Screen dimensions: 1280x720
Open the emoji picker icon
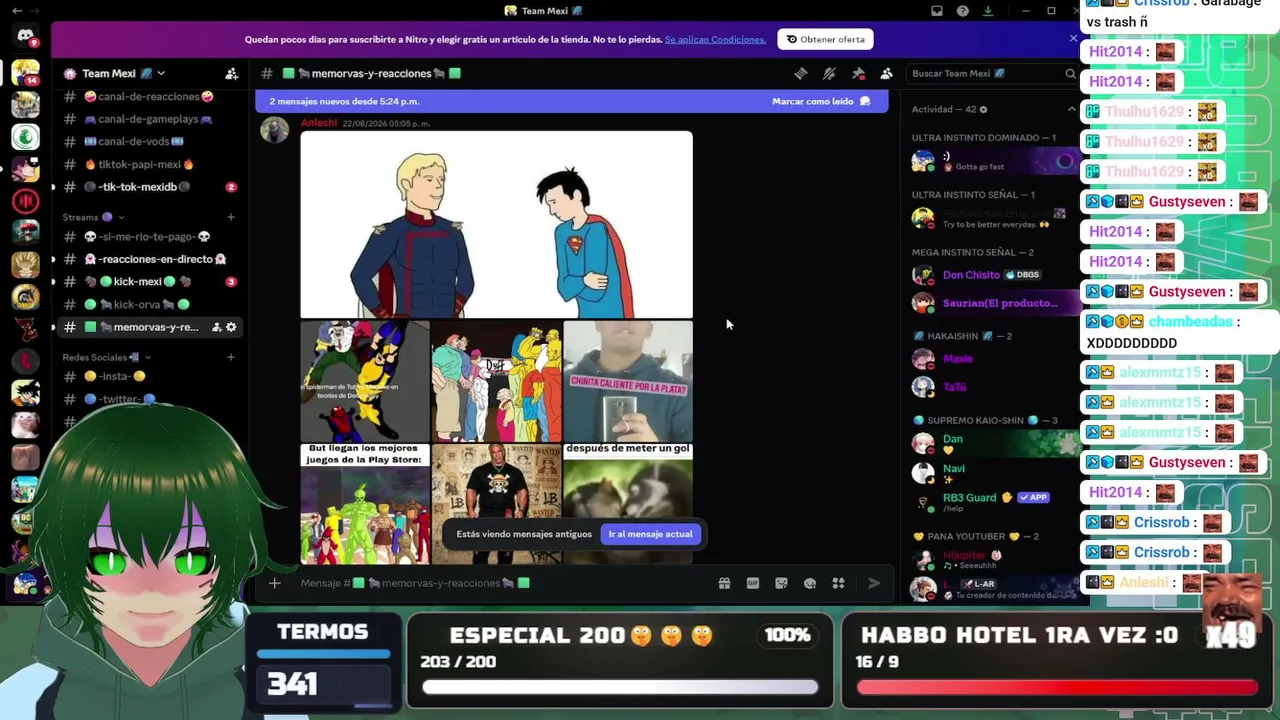(810, 583)
